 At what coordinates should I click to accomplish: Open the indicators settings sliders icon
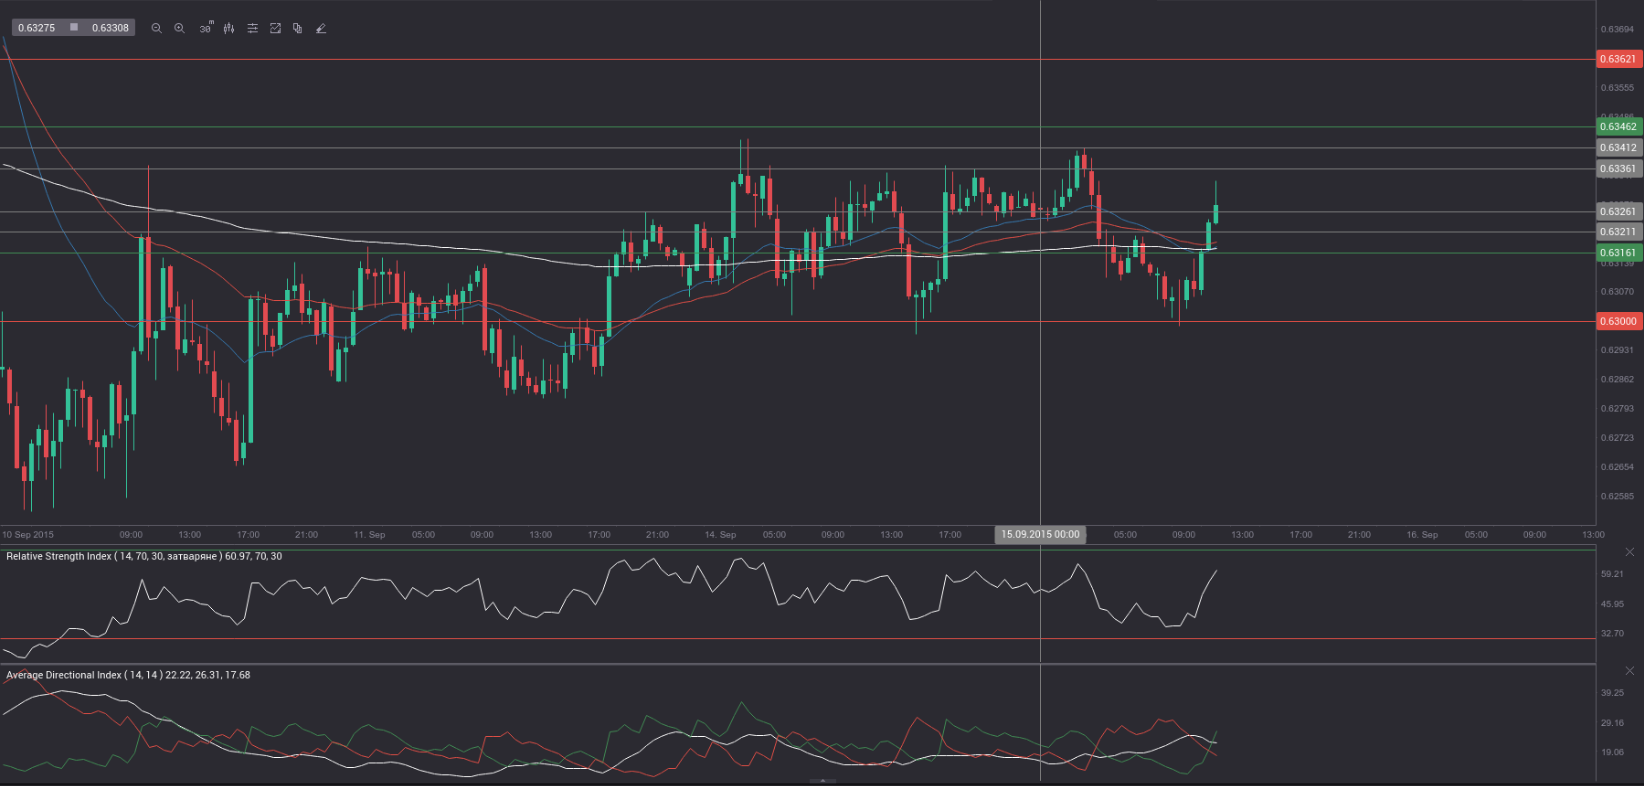pyautogui.click(x=252, y=28)
